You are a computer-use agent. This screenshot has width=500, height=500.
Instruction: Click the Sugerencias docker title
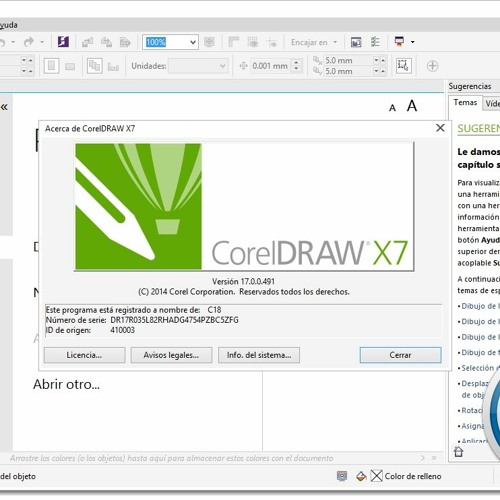[x=470, y=86]
